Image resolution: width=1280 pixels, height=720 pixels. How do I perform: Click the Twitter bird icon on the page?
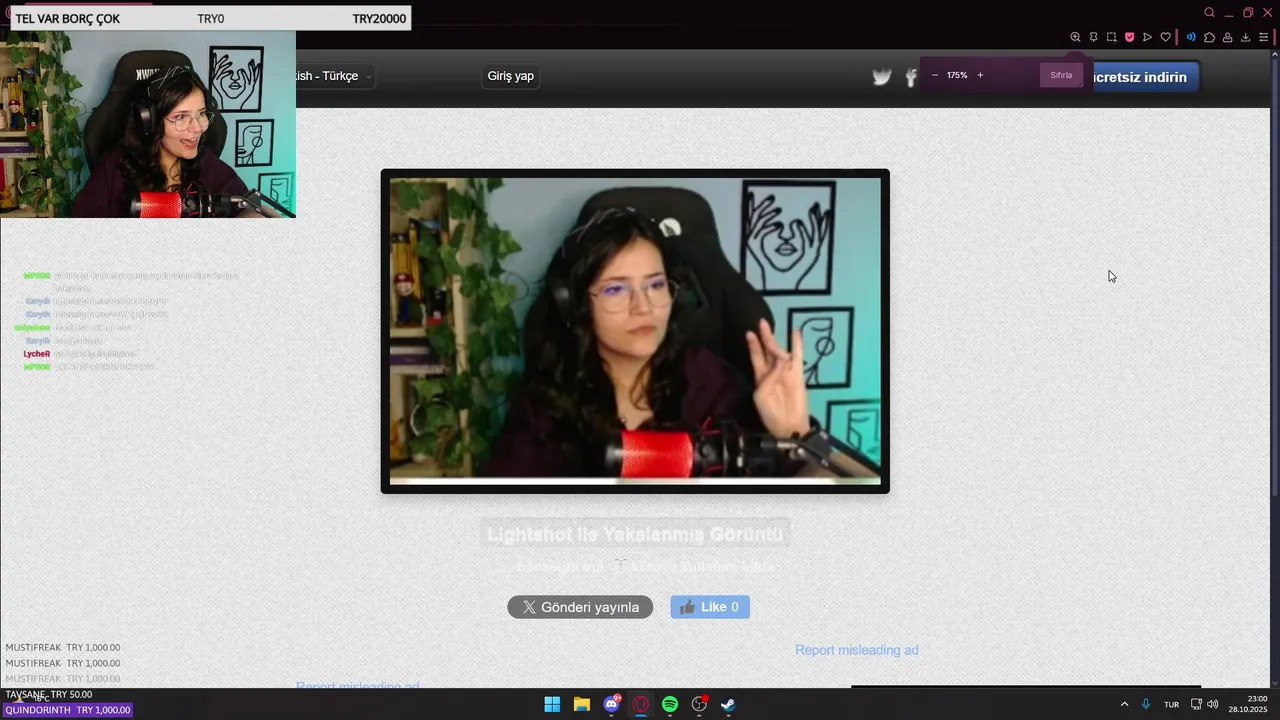pos(881,77)
